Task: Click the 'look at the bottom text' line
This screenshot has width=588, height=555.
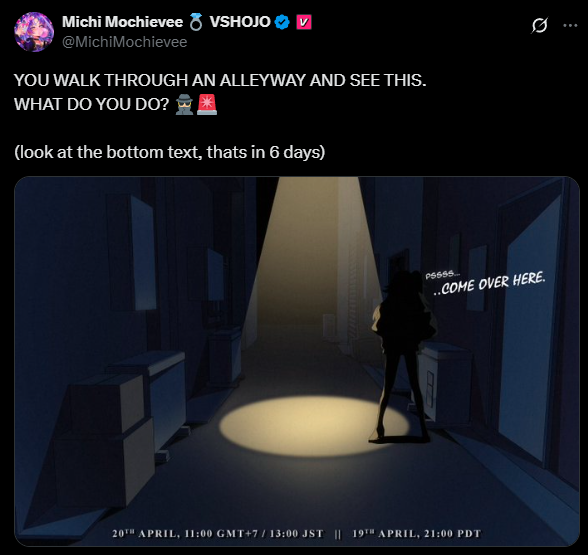Action: click(170, 153)
